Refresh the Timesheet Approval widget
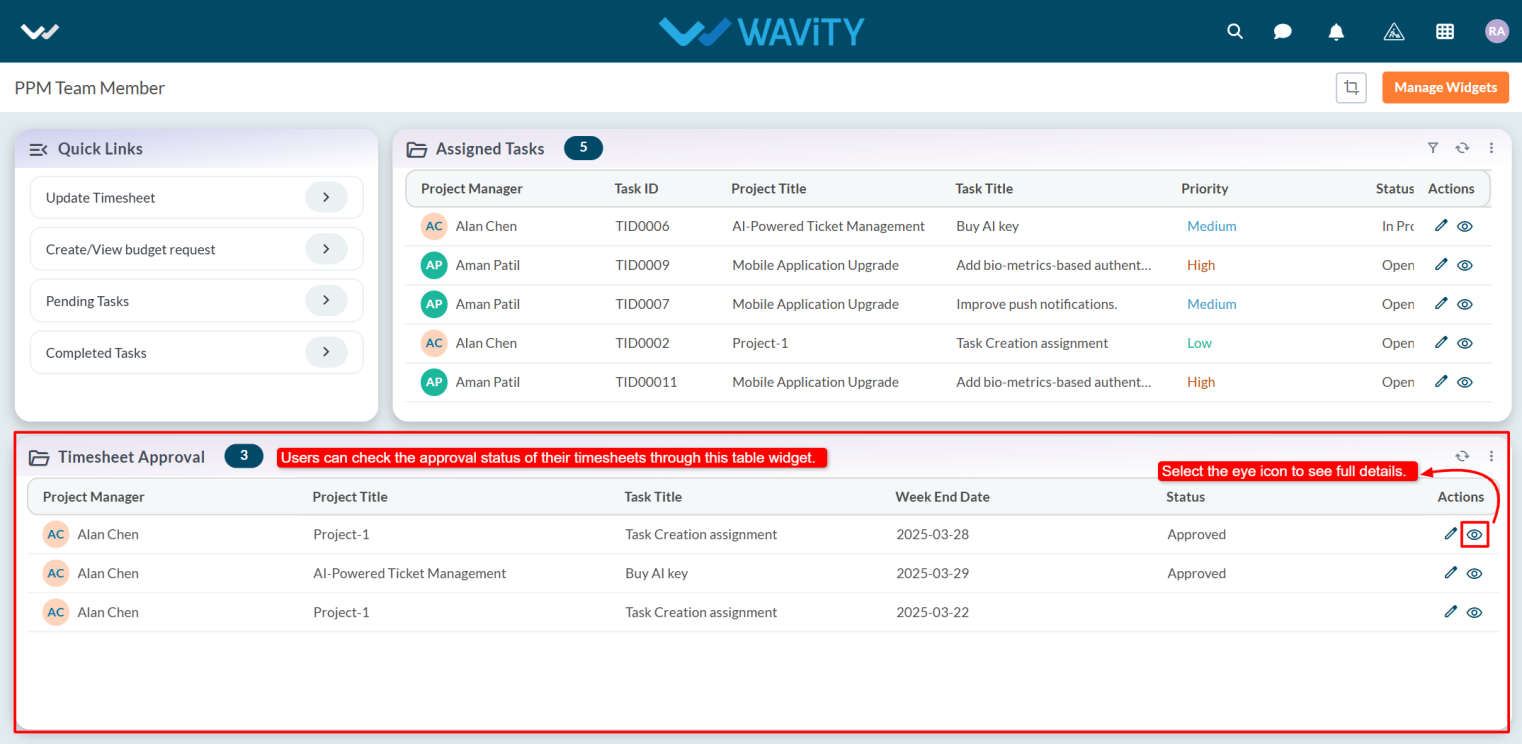 point(1462,456)
